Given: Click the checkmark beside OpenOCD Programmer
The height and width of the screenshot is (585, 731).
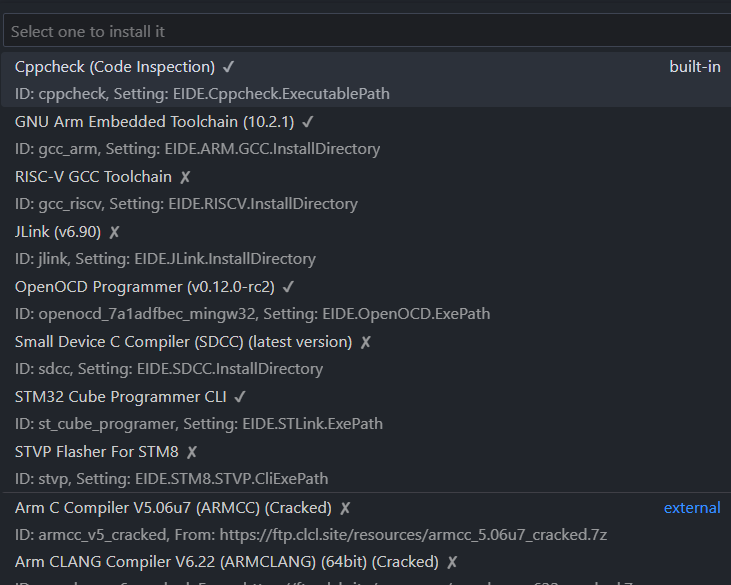Looking at the screenshot, I should 288,287.
